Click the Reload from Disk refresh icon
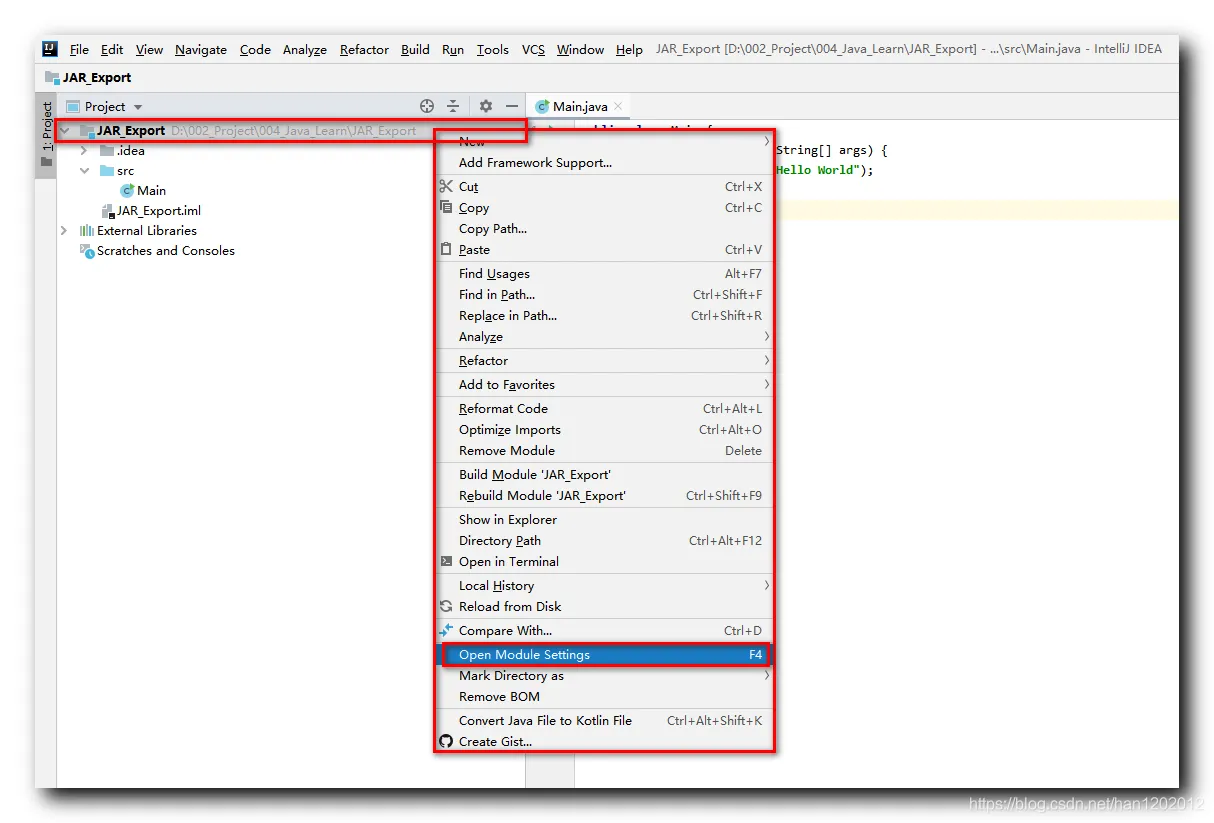The height and width of the screenshot is (823, 1214). [x=446, y=606]
